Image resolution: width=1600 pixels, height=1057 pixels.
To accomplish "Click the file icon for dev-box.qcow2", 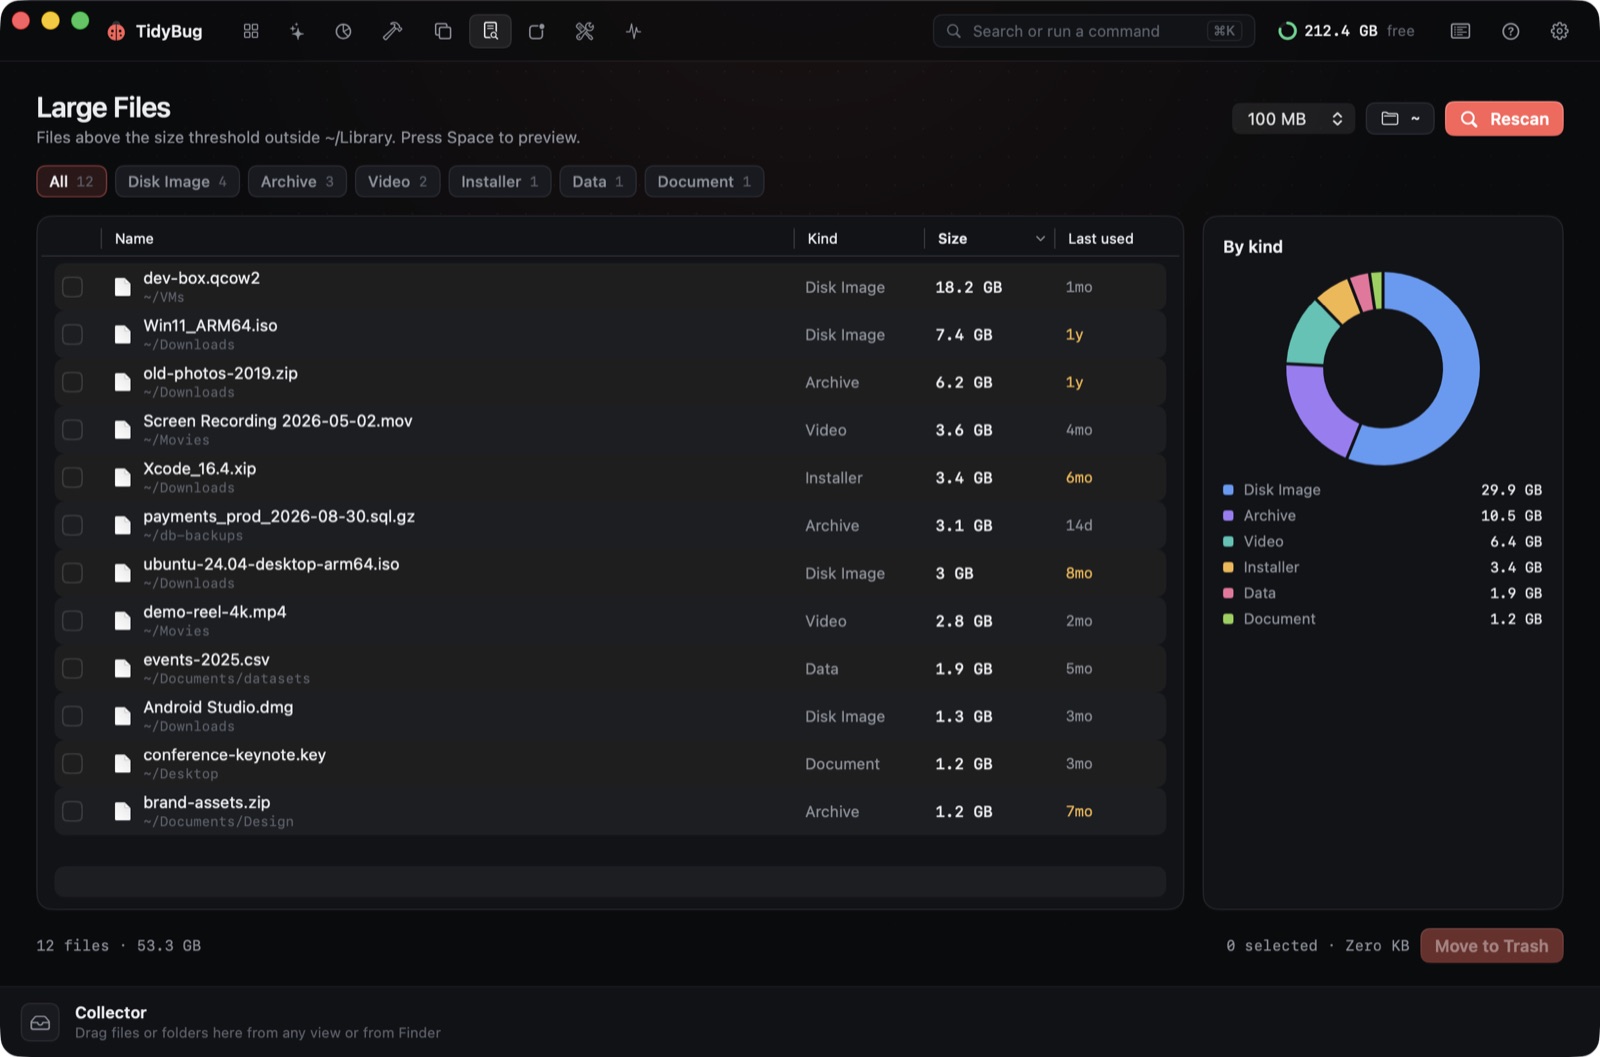I will coord(122,287).
